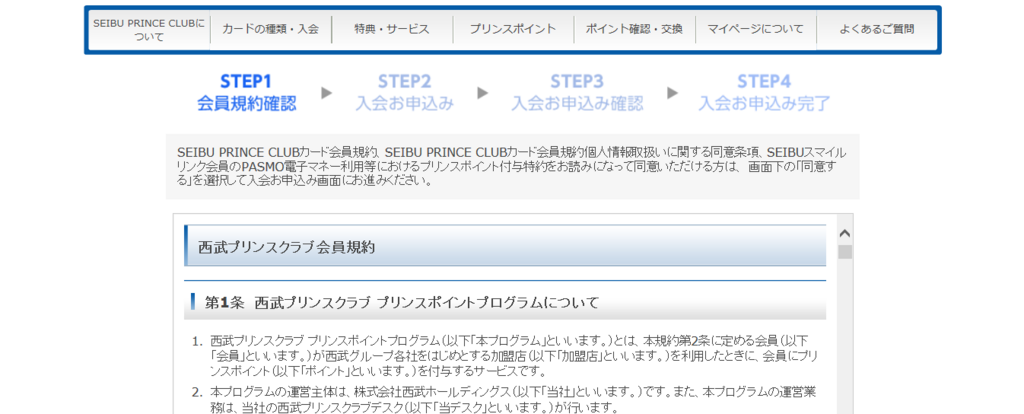This screenshot has height=414, width=1024.
Task: Go to プリンスポイント menu
Action: tap(513, 29)
